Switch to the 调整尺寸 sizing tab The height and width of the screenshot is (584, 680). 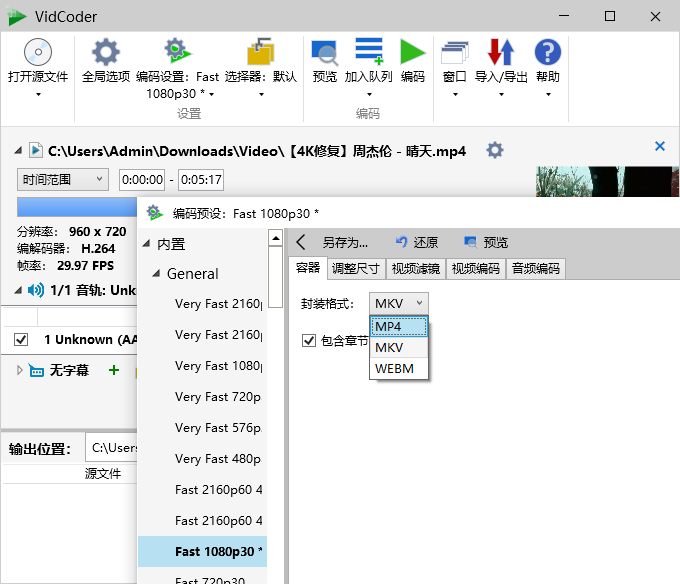(356, 269)
